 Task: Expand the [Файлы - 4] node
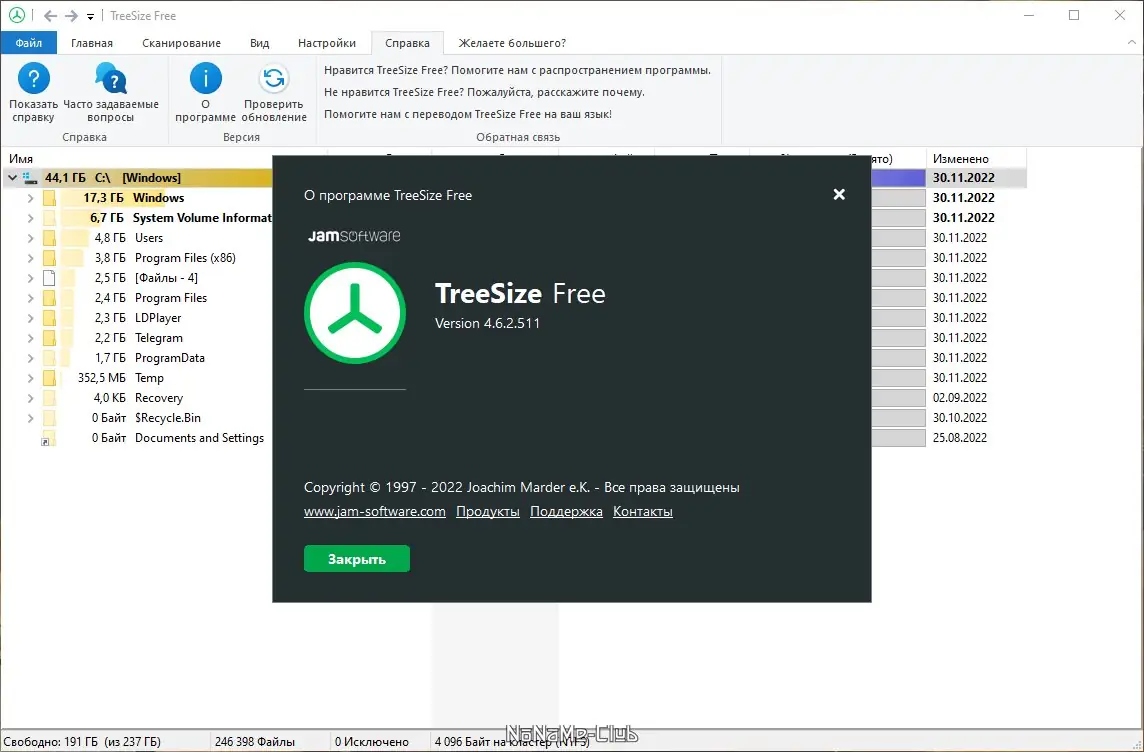point(31,278)
